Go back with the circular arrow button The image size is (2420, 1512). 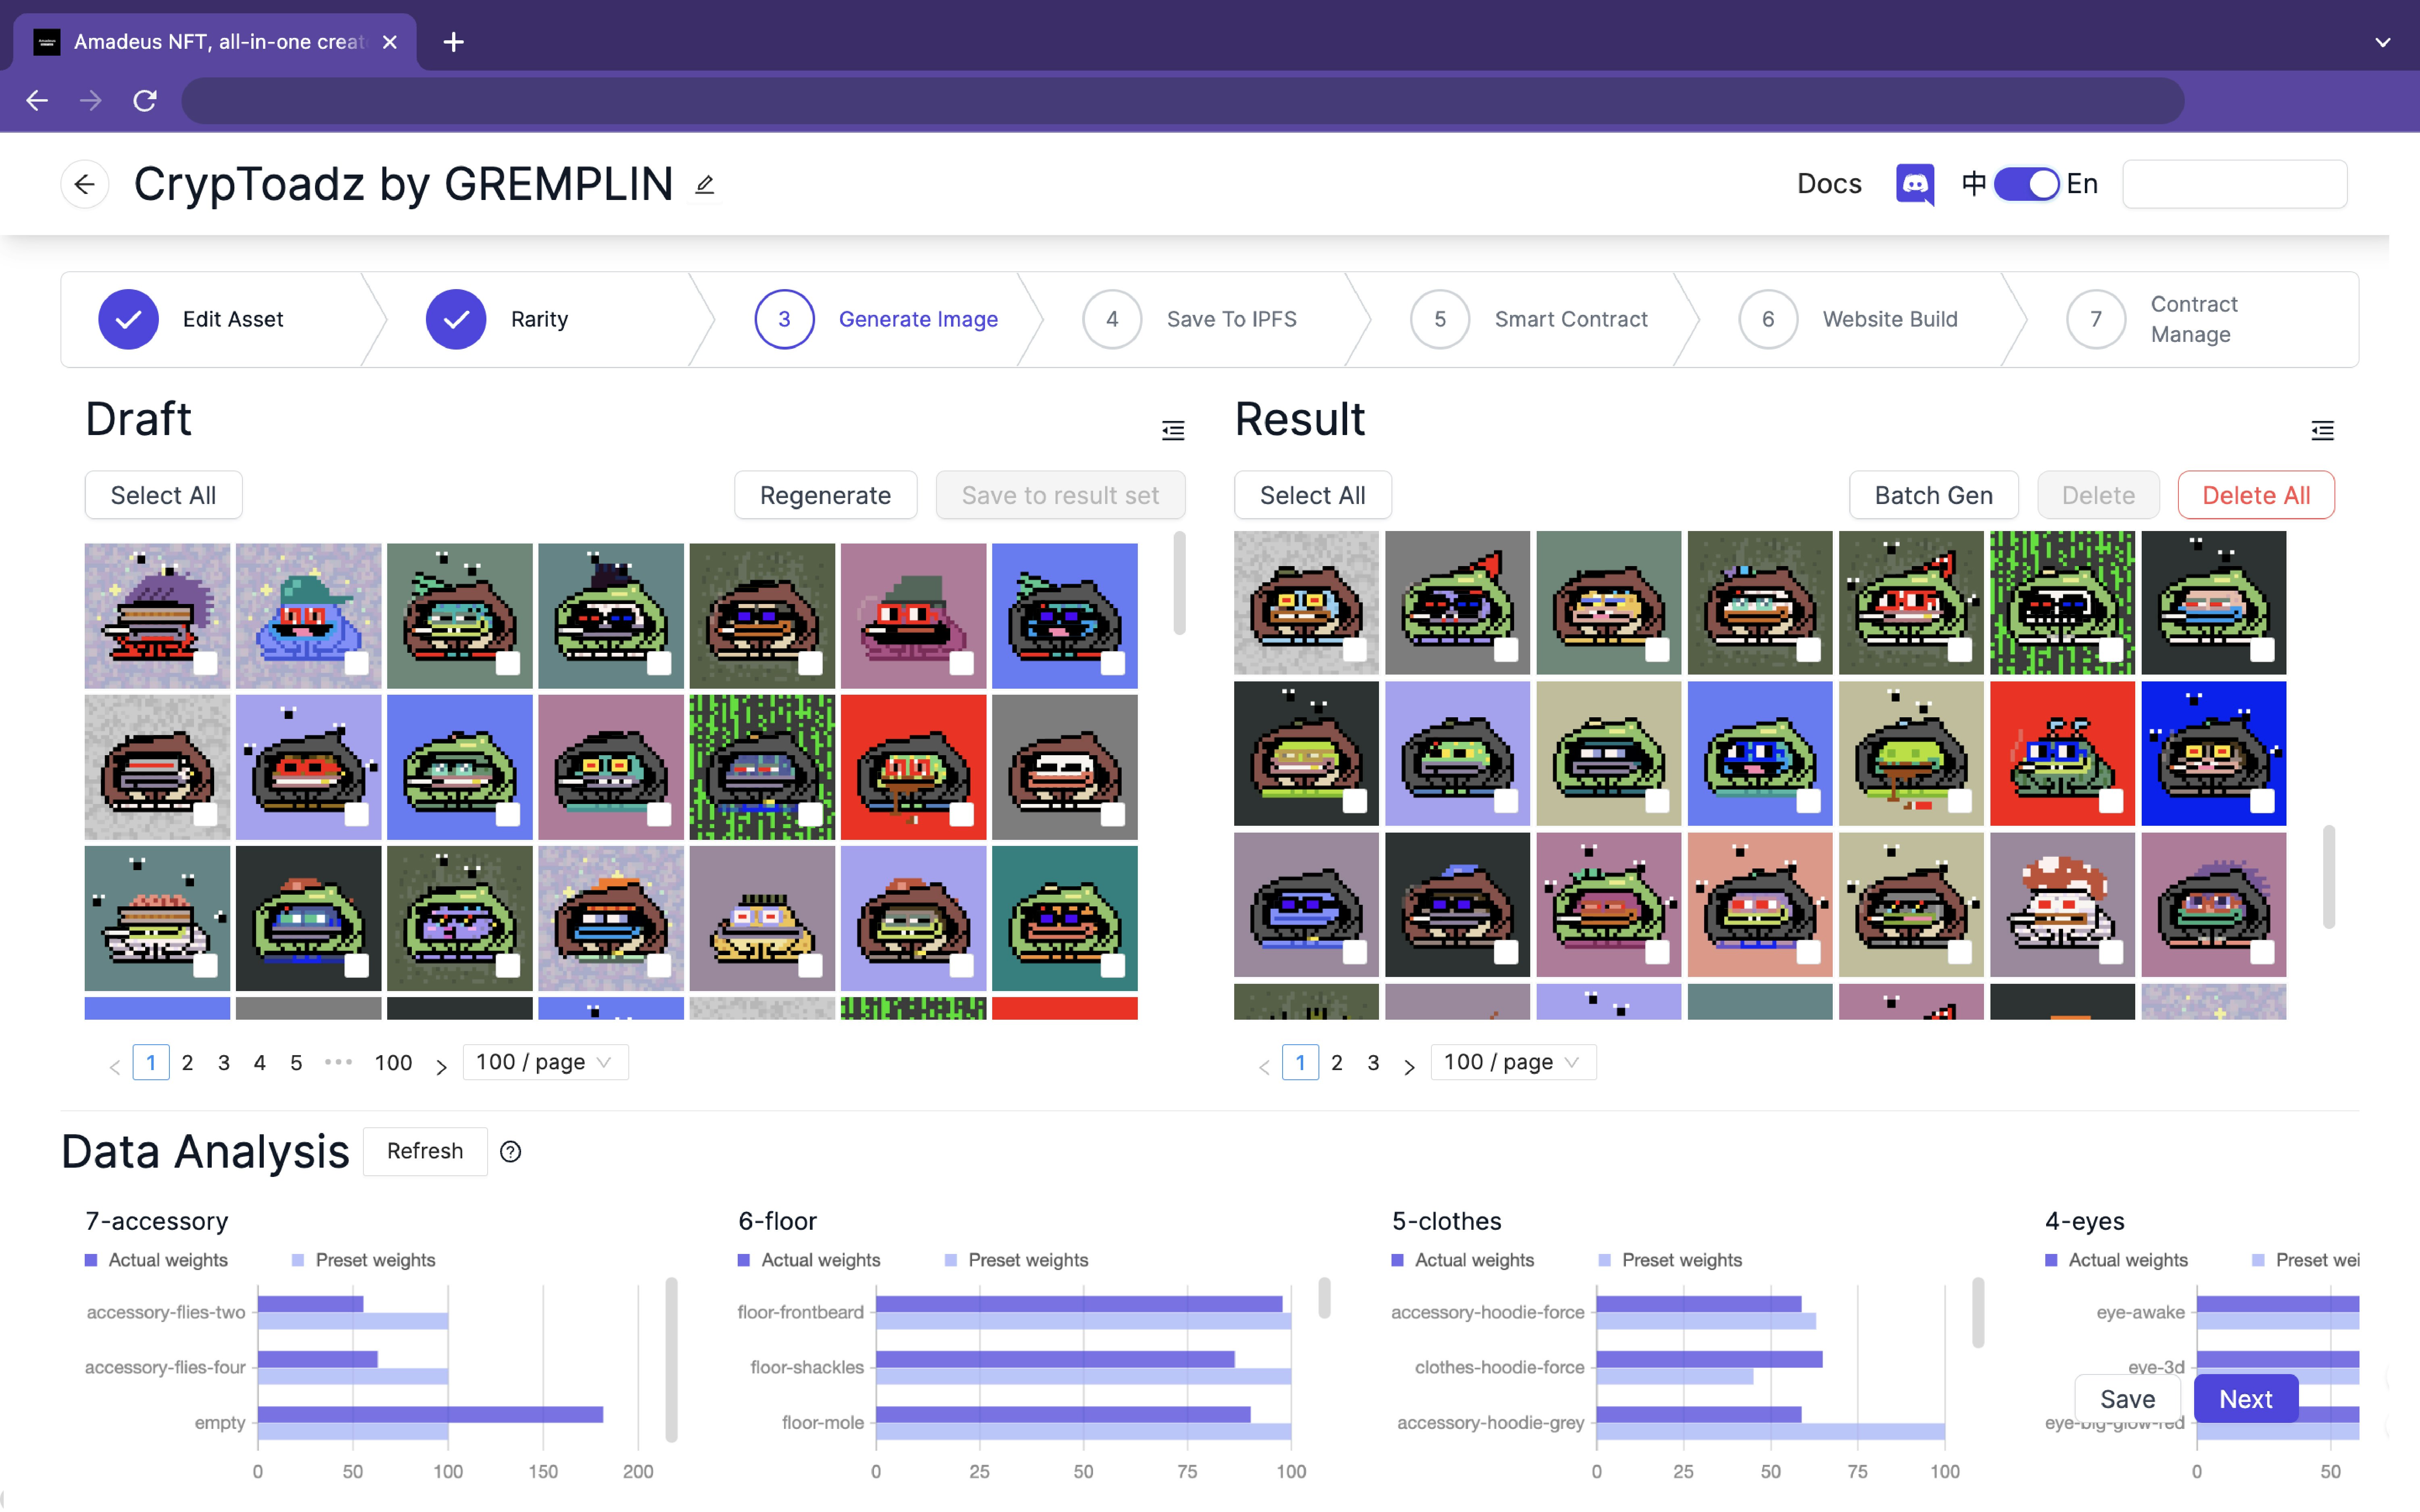coord(85,184)
